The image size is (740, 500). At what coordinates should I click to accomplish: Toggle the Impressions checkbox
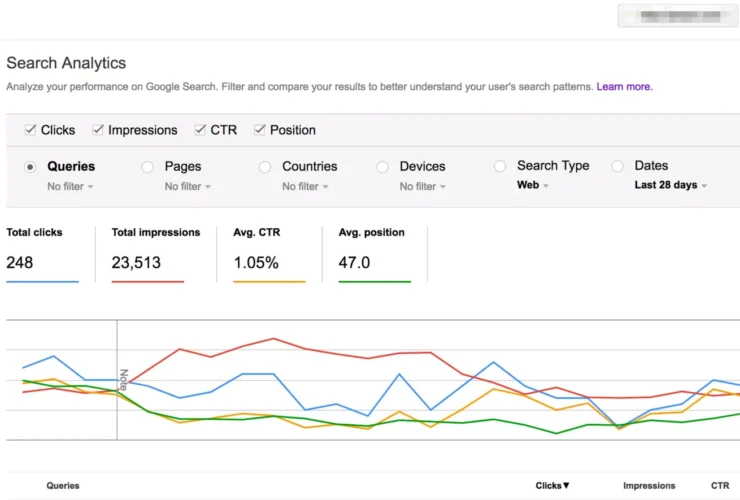(x=98, y=130)
